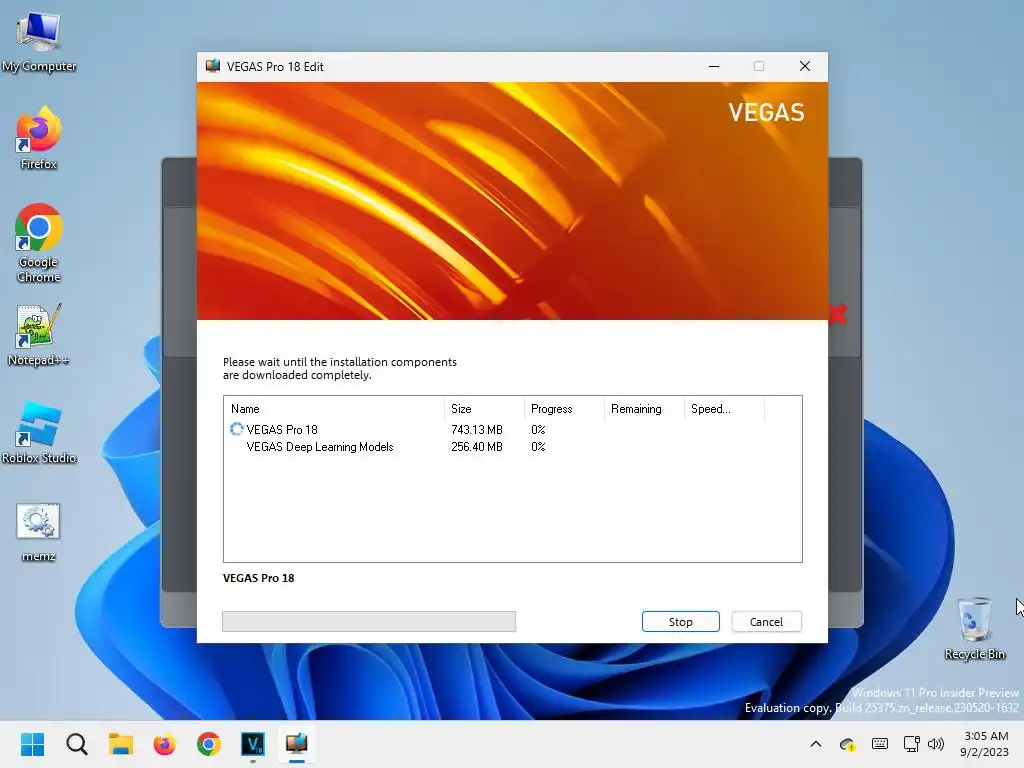Click the download progress bar
1024x768 pixels.
pos(369,622)
